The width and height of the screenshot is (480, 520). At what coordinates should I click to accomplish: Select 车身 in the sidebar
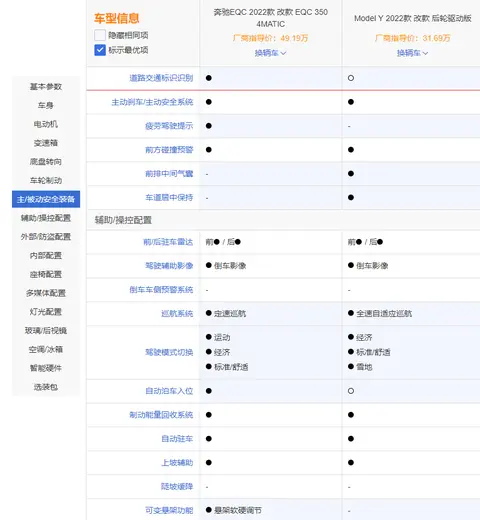46,105
